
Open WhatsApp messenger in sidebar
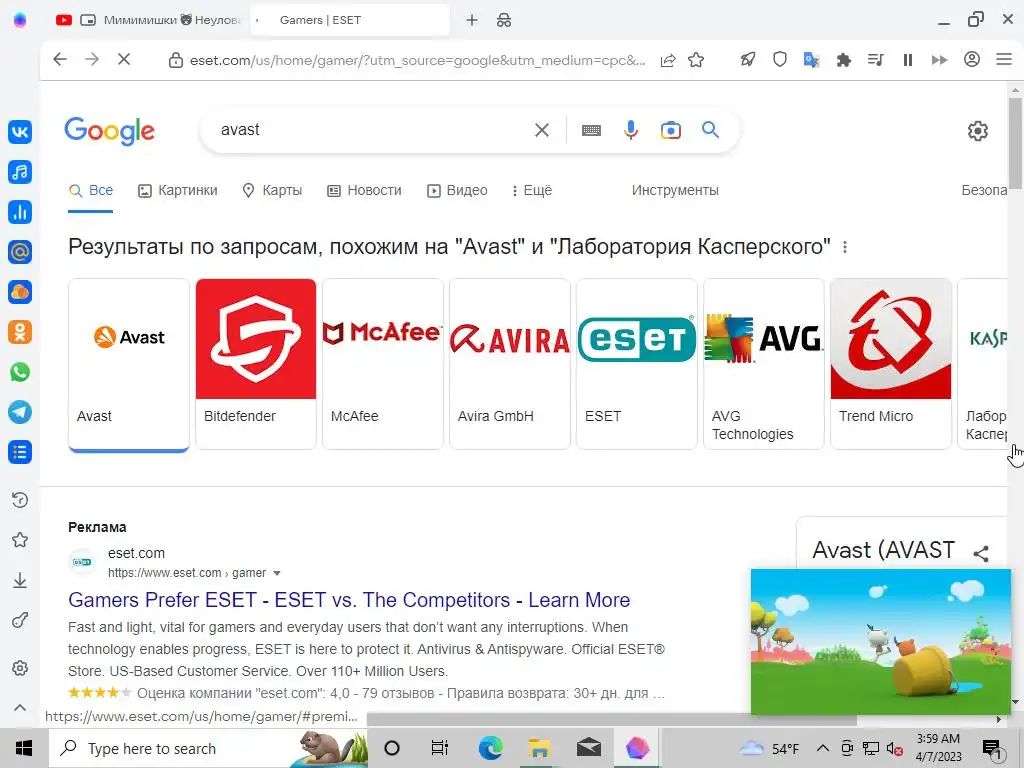(x=20, y=372)
